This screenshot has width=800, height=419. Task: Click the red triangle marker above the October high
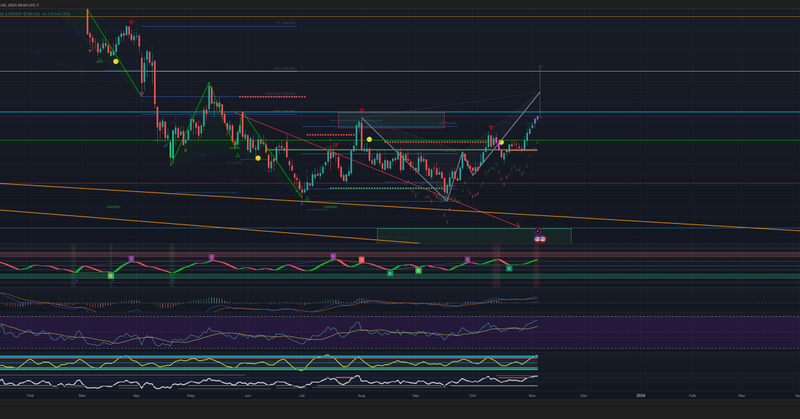point(491,128)
